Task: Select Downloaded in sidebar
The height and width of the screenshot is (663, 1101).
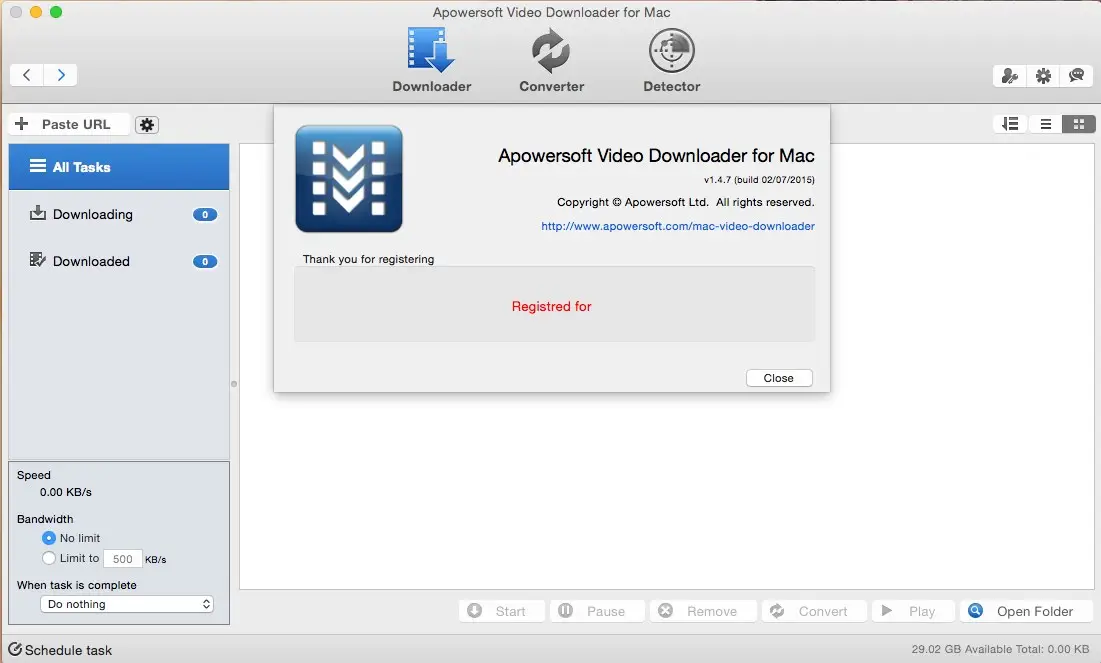Action: click(x=119, y=261)
